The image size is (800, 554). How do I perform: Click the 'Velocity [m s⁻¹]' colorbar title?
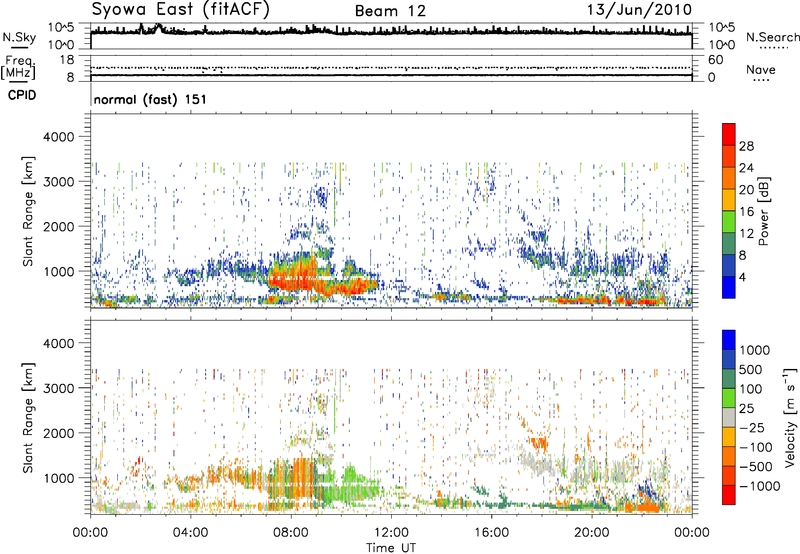790,417
